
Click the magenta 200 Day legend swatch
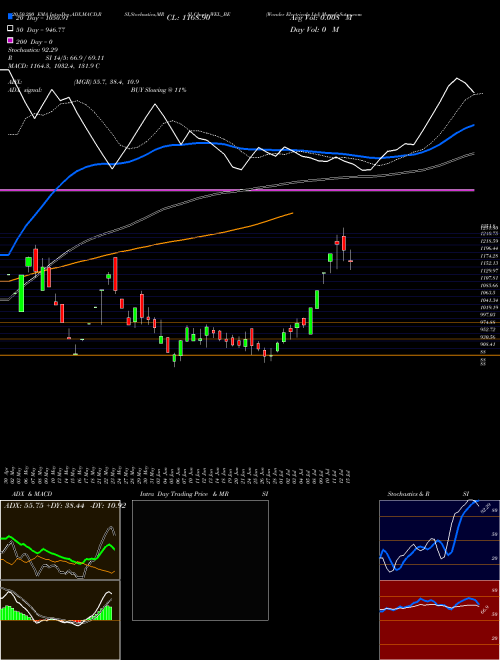tap(10, 40)
